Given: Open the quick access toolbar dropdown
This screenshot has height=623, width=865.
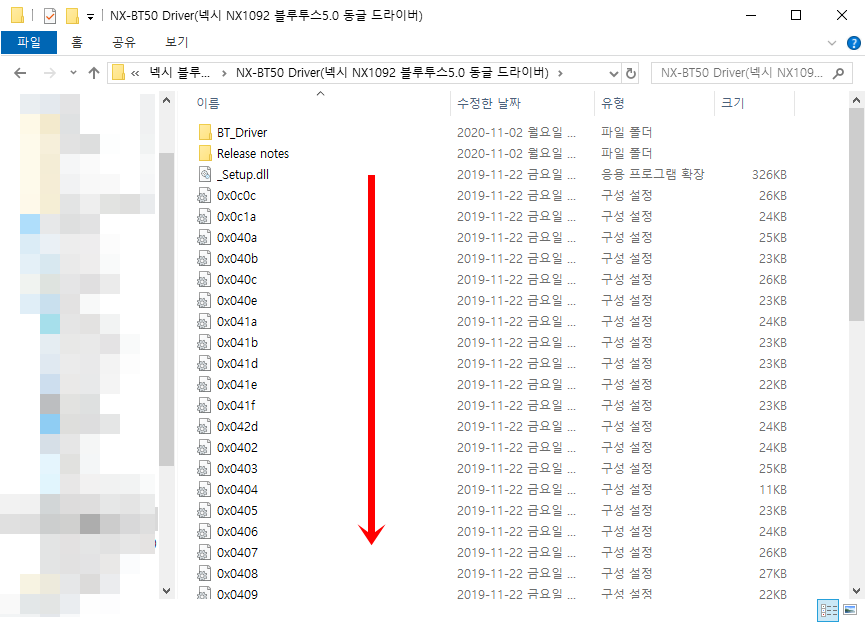Looking at the screenshot, I should coord(90,17).
